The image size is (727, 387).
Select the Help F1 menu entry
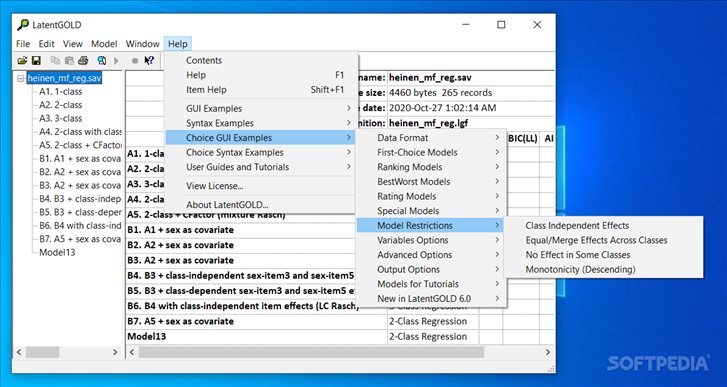262,75
